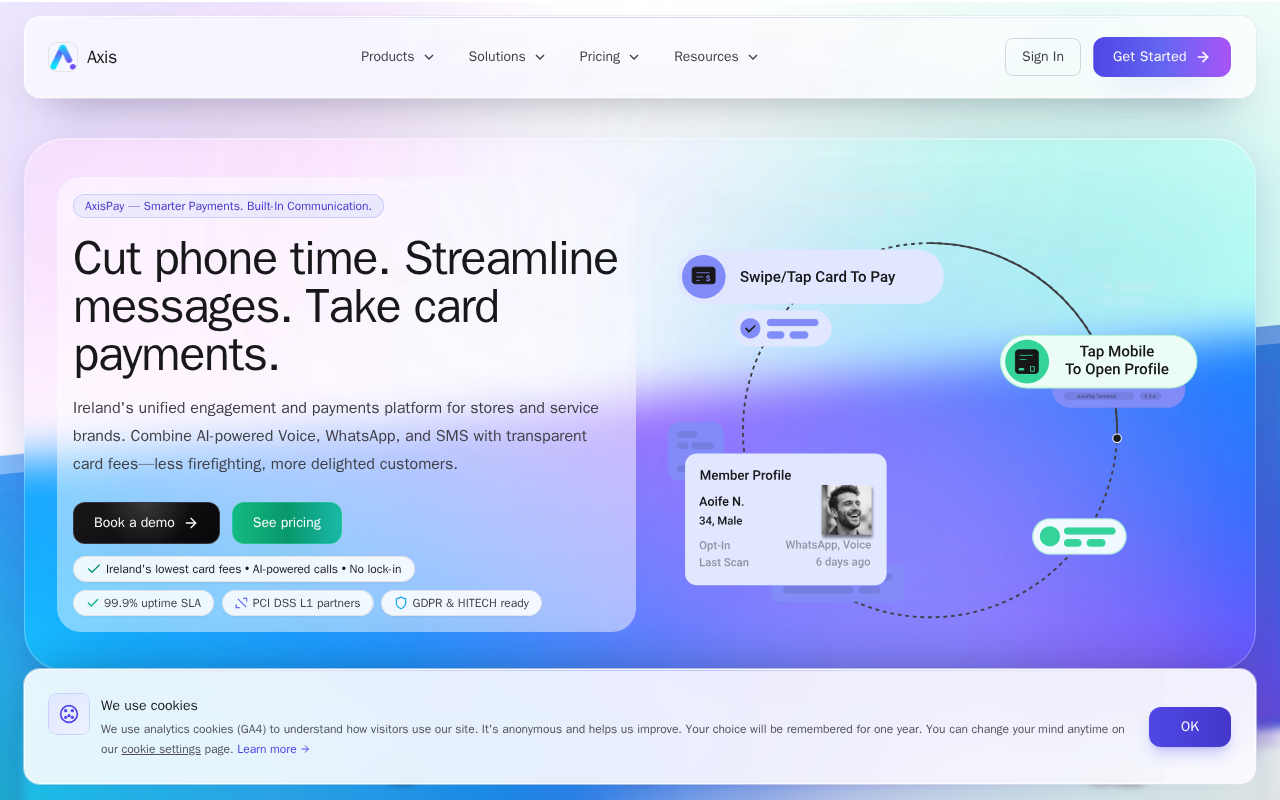Screen dimensions: 1280x800
Task: Click the Swipe/Tap Card To Pay label
Action: [x=817, y=277]
